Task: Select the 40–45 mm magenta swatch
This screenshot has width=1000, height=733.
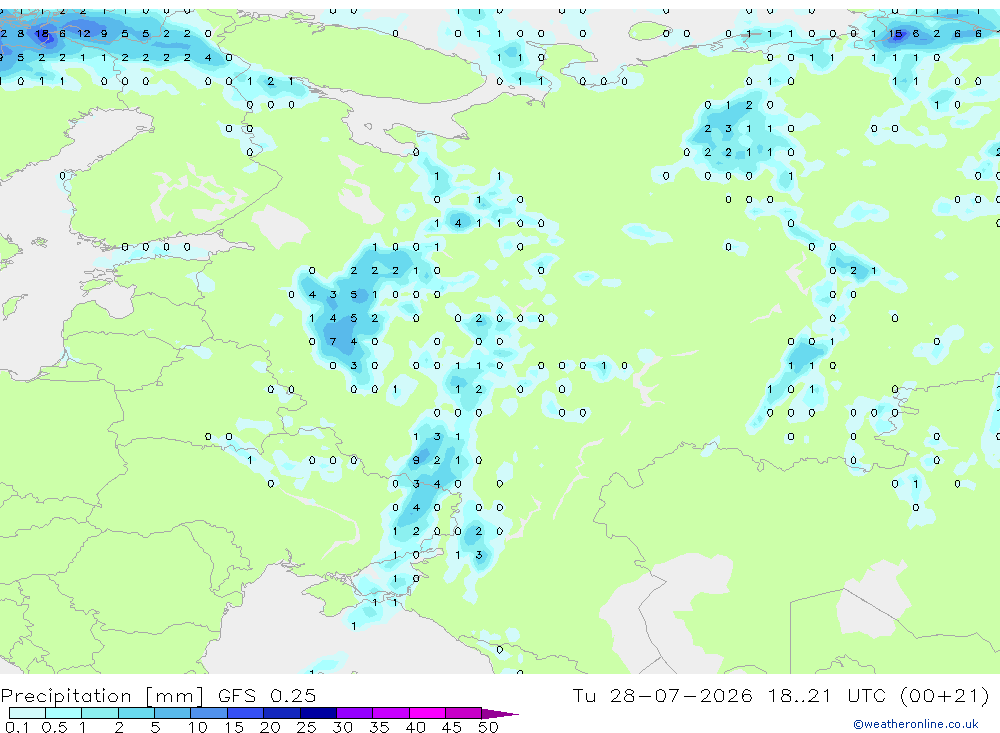Action: click(x=427, y=713)
